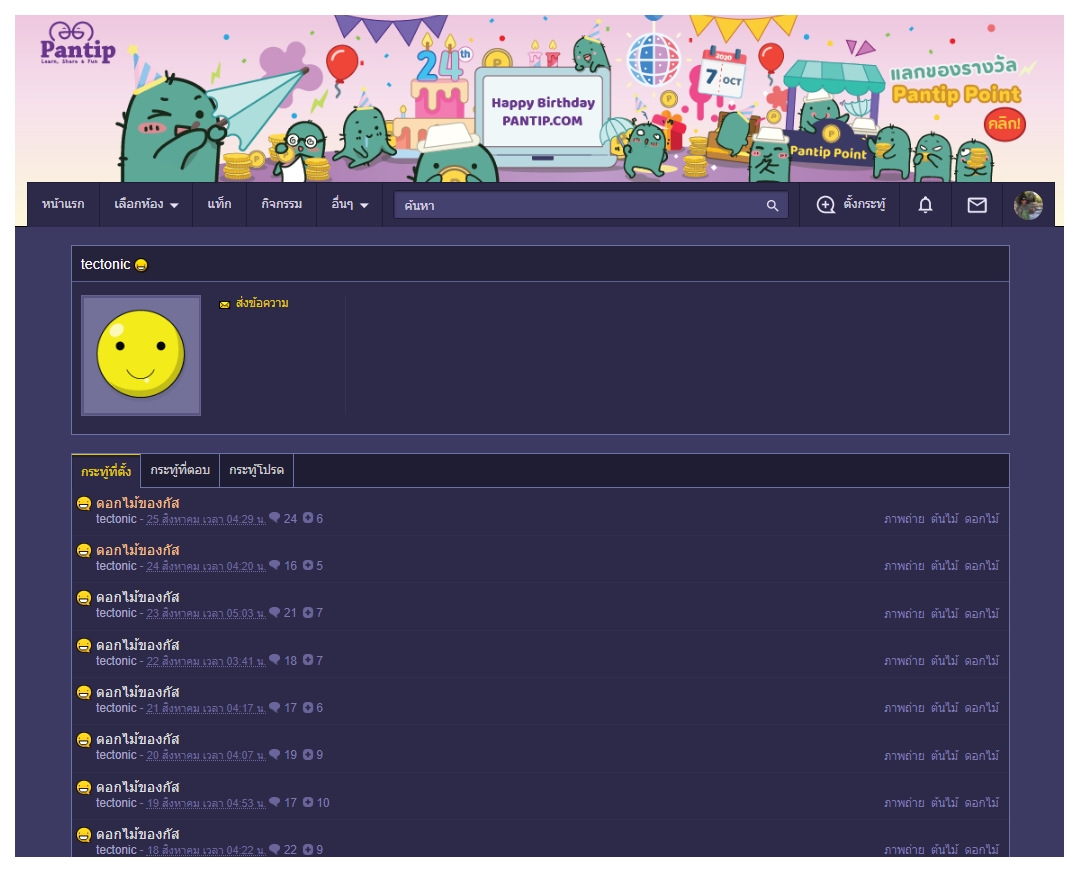Viewport: 1079px width, 872px height.
Task: Click timestamp 21 สิงหาคม เวลา 04:17 น.
Action: (206, 708)
